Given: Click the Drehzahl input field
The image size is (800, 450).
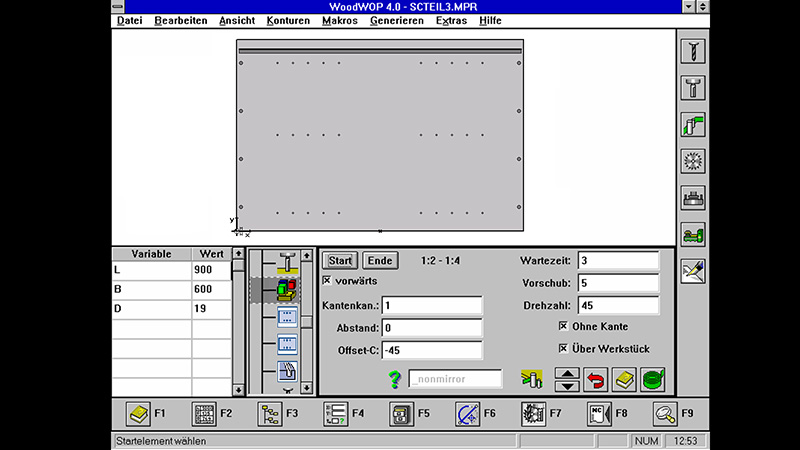Looking at the screenshot, I should click(x=618, y=305).
